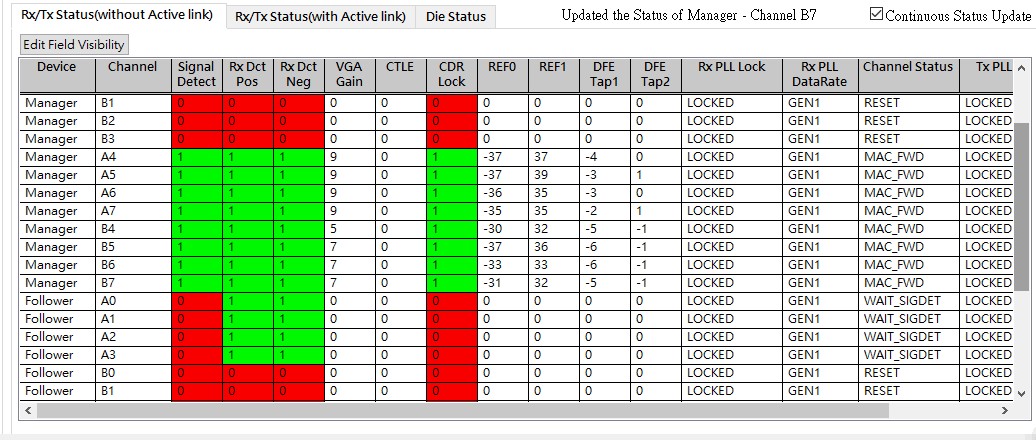Click the Tx PLL column header

(x=986, y=75)
